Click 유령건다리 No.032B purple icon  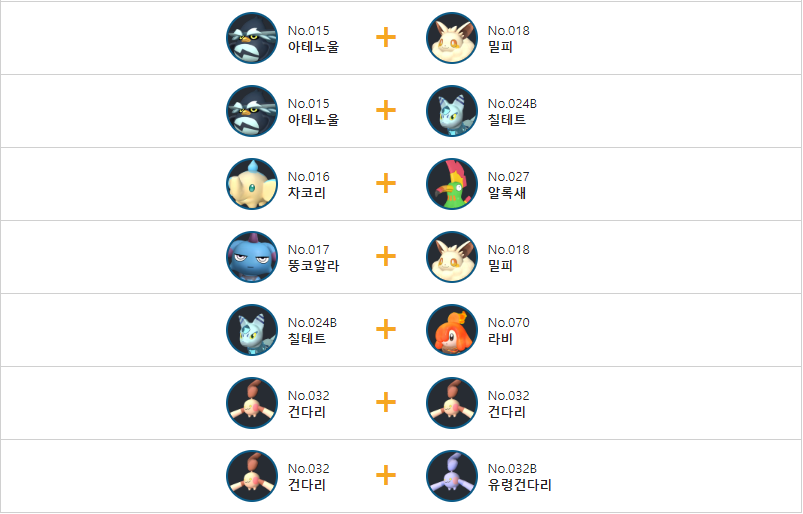pos(452,476)
